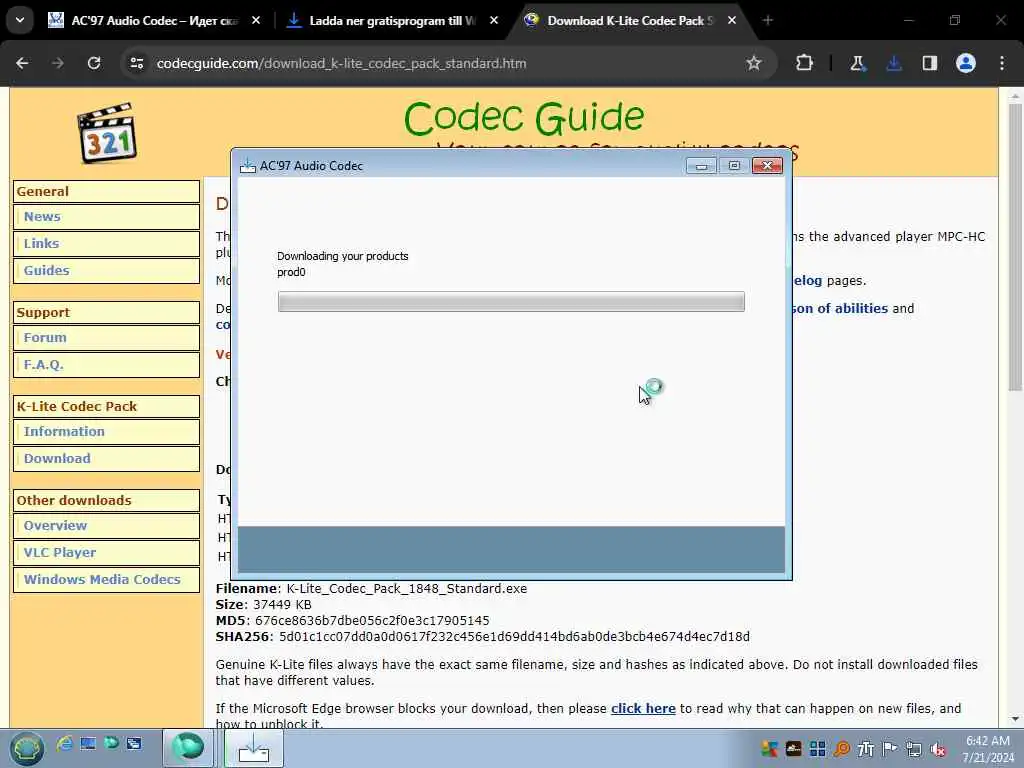The width and height of the screenshot is (1024, 768).
Task: Open the taskbar clock showing 6:42 AM
Action: click(987, 749)
